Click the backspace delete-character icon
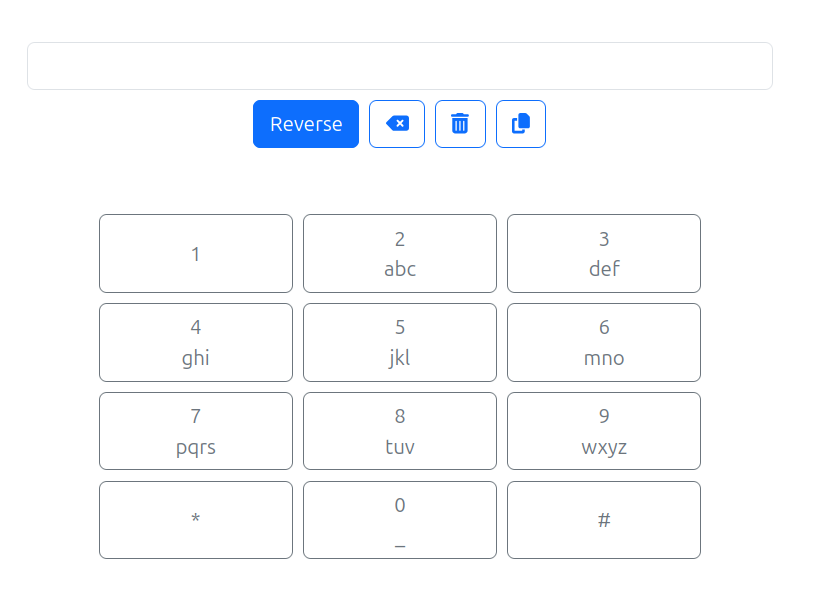This screenshot has width=826, height=608. point(397,124)
